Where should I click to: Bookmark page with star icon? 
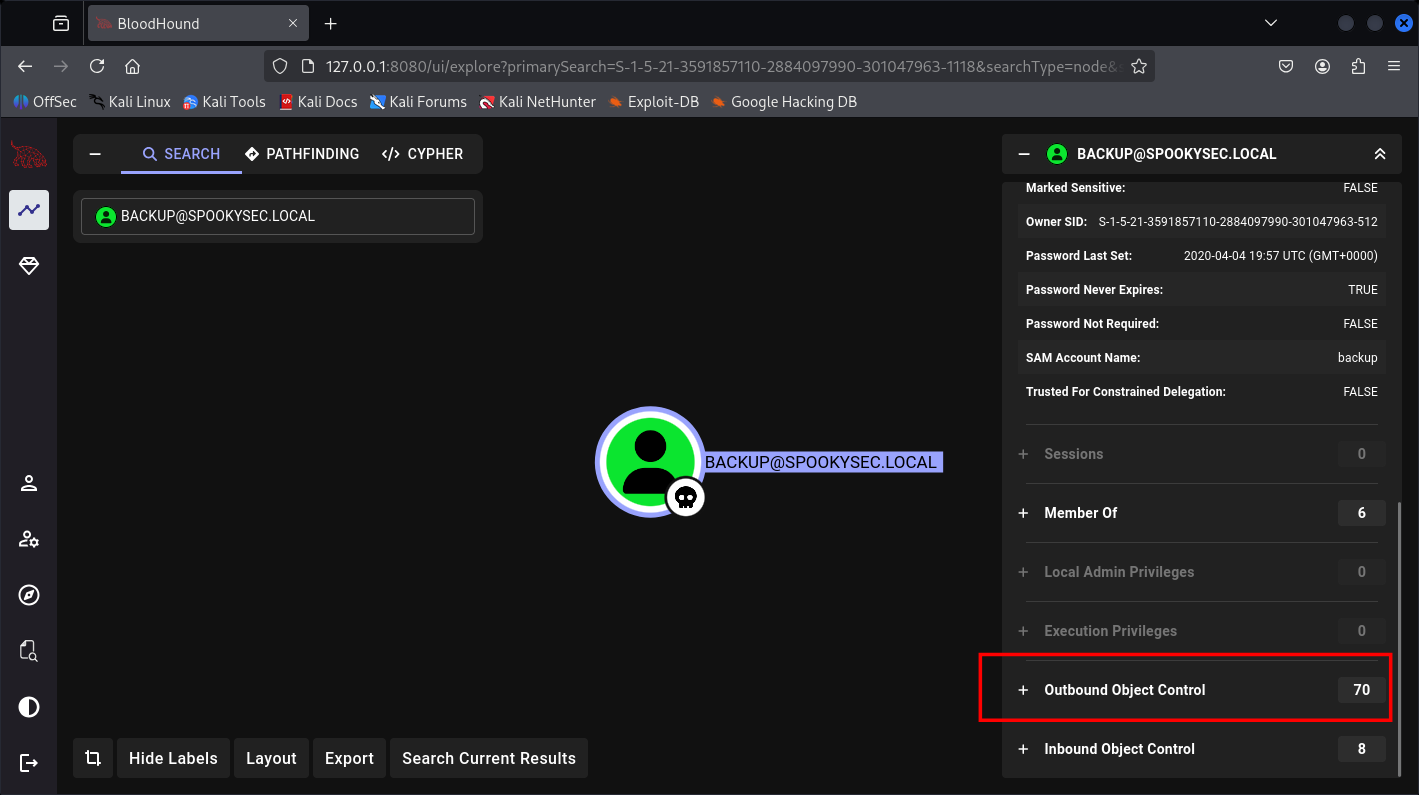pyautogui.click(x=1138, y=66)
